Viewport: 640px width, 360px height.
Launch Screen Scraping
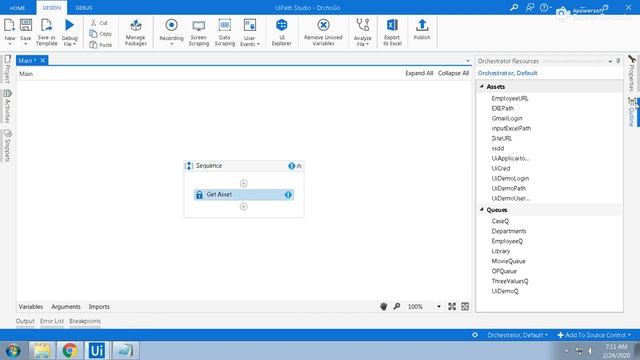[x=199, y=32]
